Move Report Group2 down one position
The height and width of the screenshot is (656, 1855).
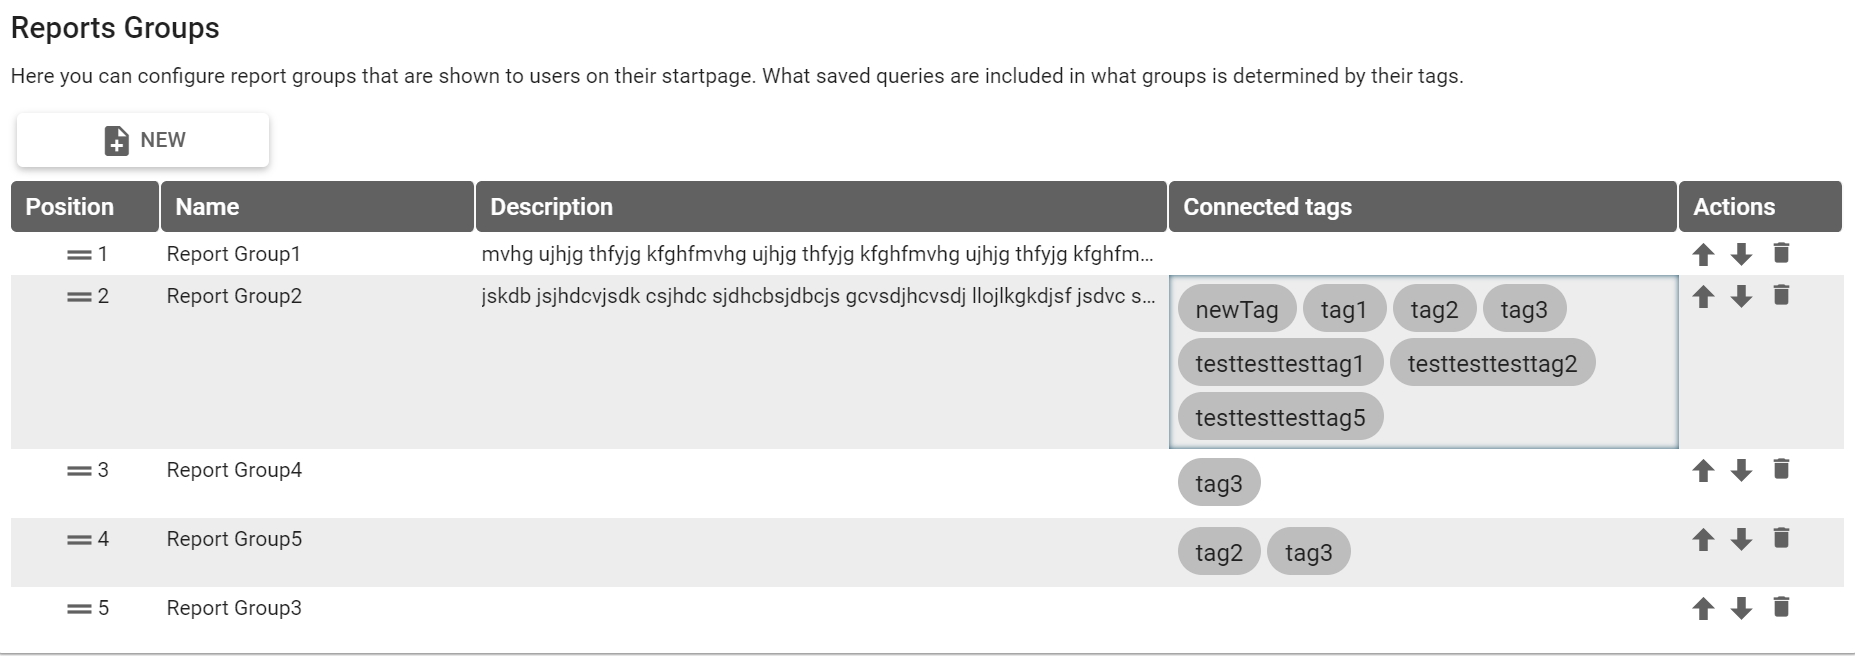pos(1741,297)
